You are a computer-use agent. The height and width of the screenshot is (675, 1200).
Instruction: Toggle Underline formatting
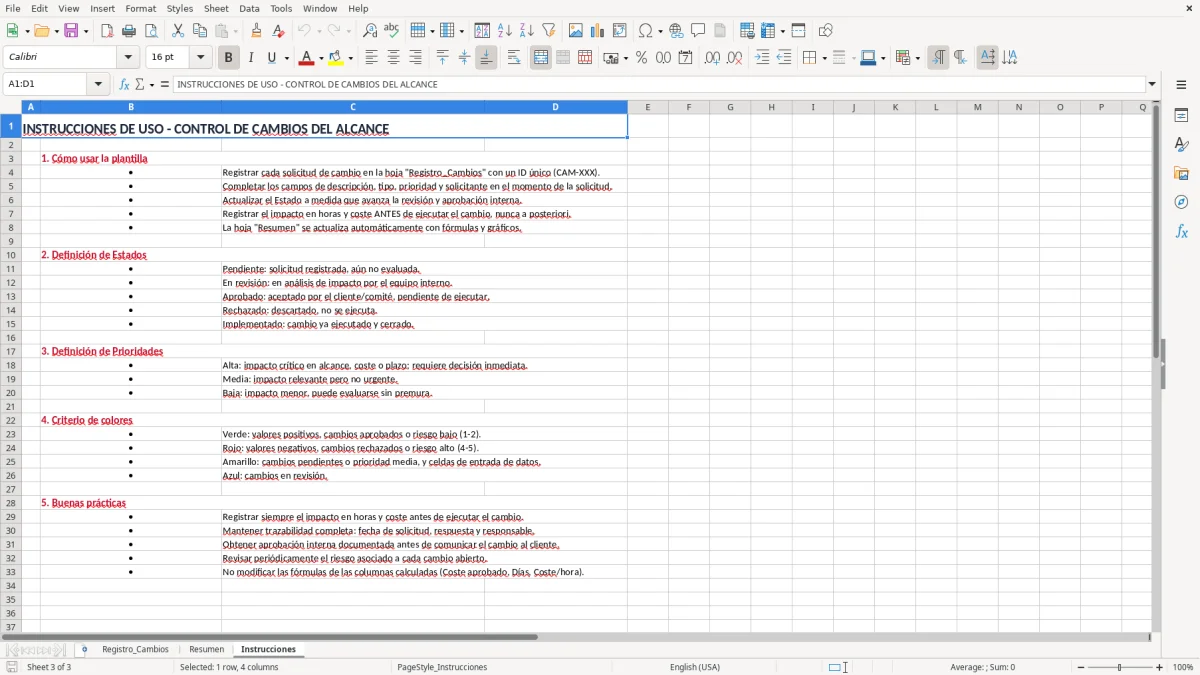[x=271, y=58]
